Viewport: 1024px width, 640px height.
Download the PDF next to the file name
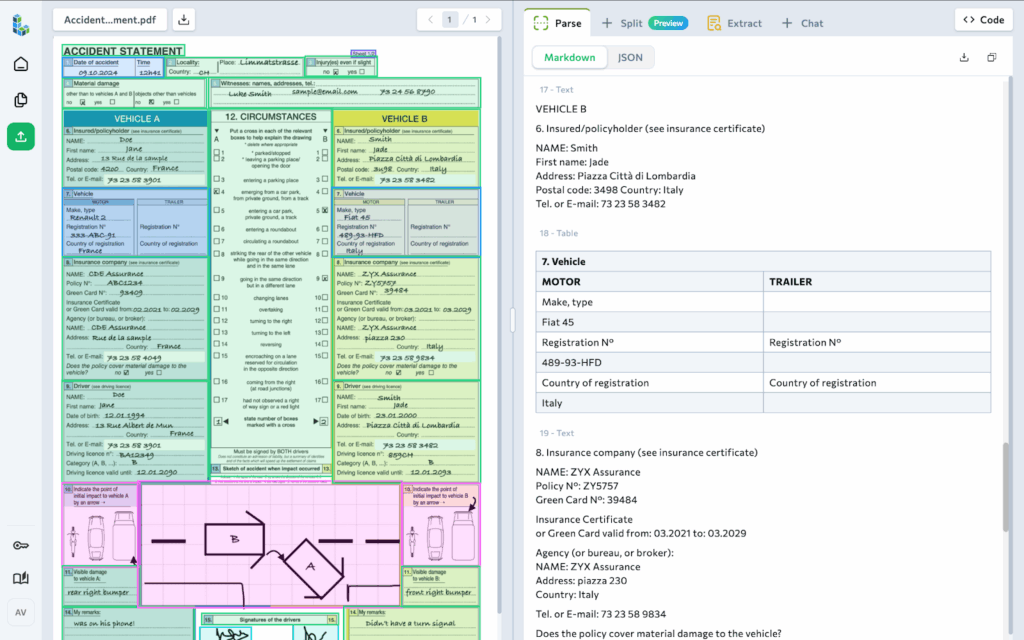[x=184, y=19]
